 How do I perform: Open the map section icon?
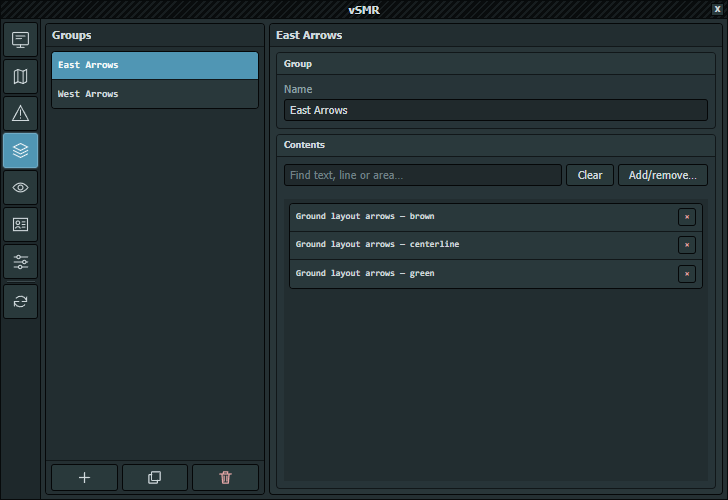pos(20,77)
